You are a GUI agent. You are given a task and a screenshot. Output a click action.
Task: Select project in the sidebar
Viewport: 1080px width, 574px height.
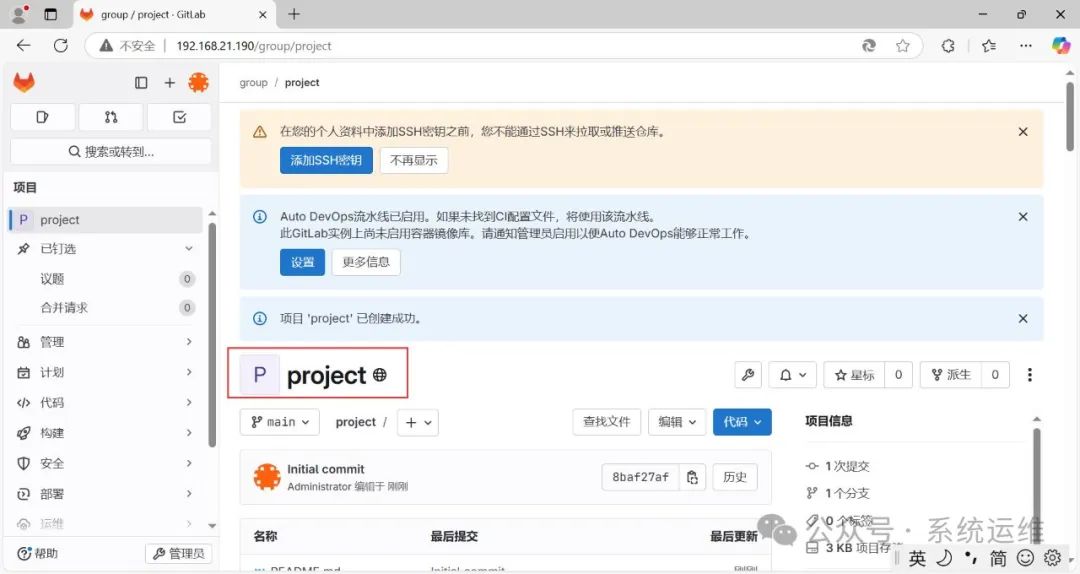coord(106,220)
